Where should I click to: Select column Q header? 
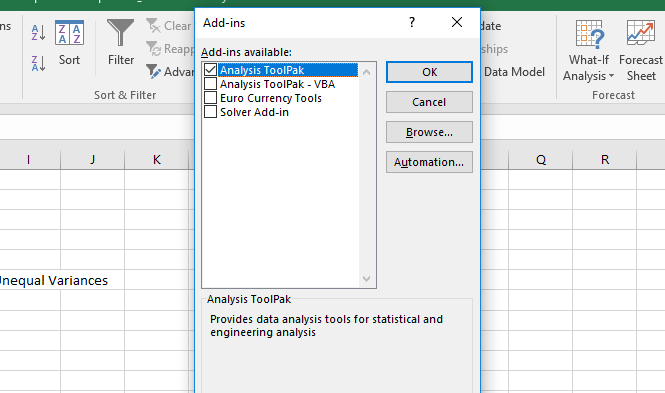[541, 160]
